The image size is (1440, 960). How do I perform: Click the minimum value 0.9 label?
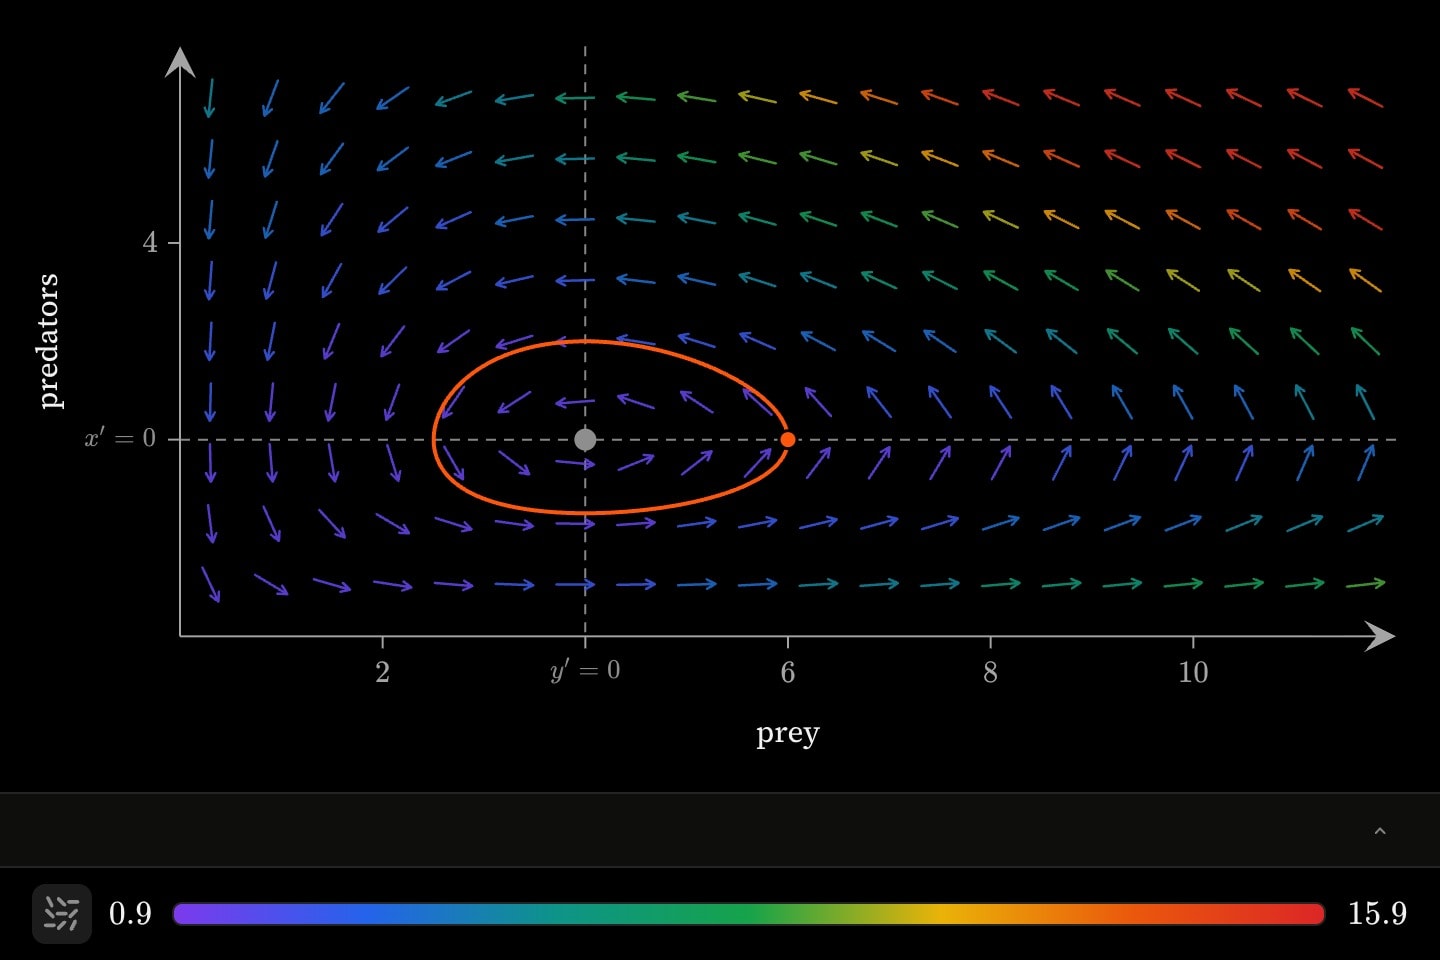click(x=130, y=914)
